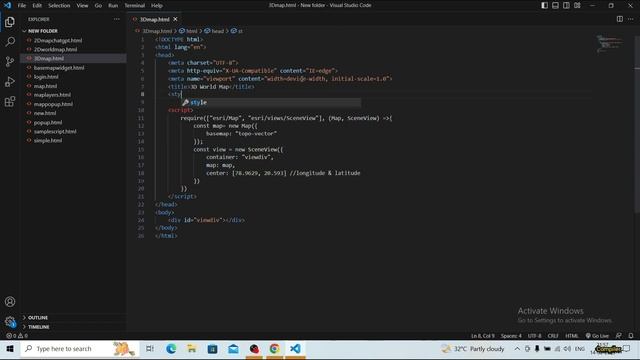Open the Accounts icon
640x360 pixels.
tap(10, 302)
